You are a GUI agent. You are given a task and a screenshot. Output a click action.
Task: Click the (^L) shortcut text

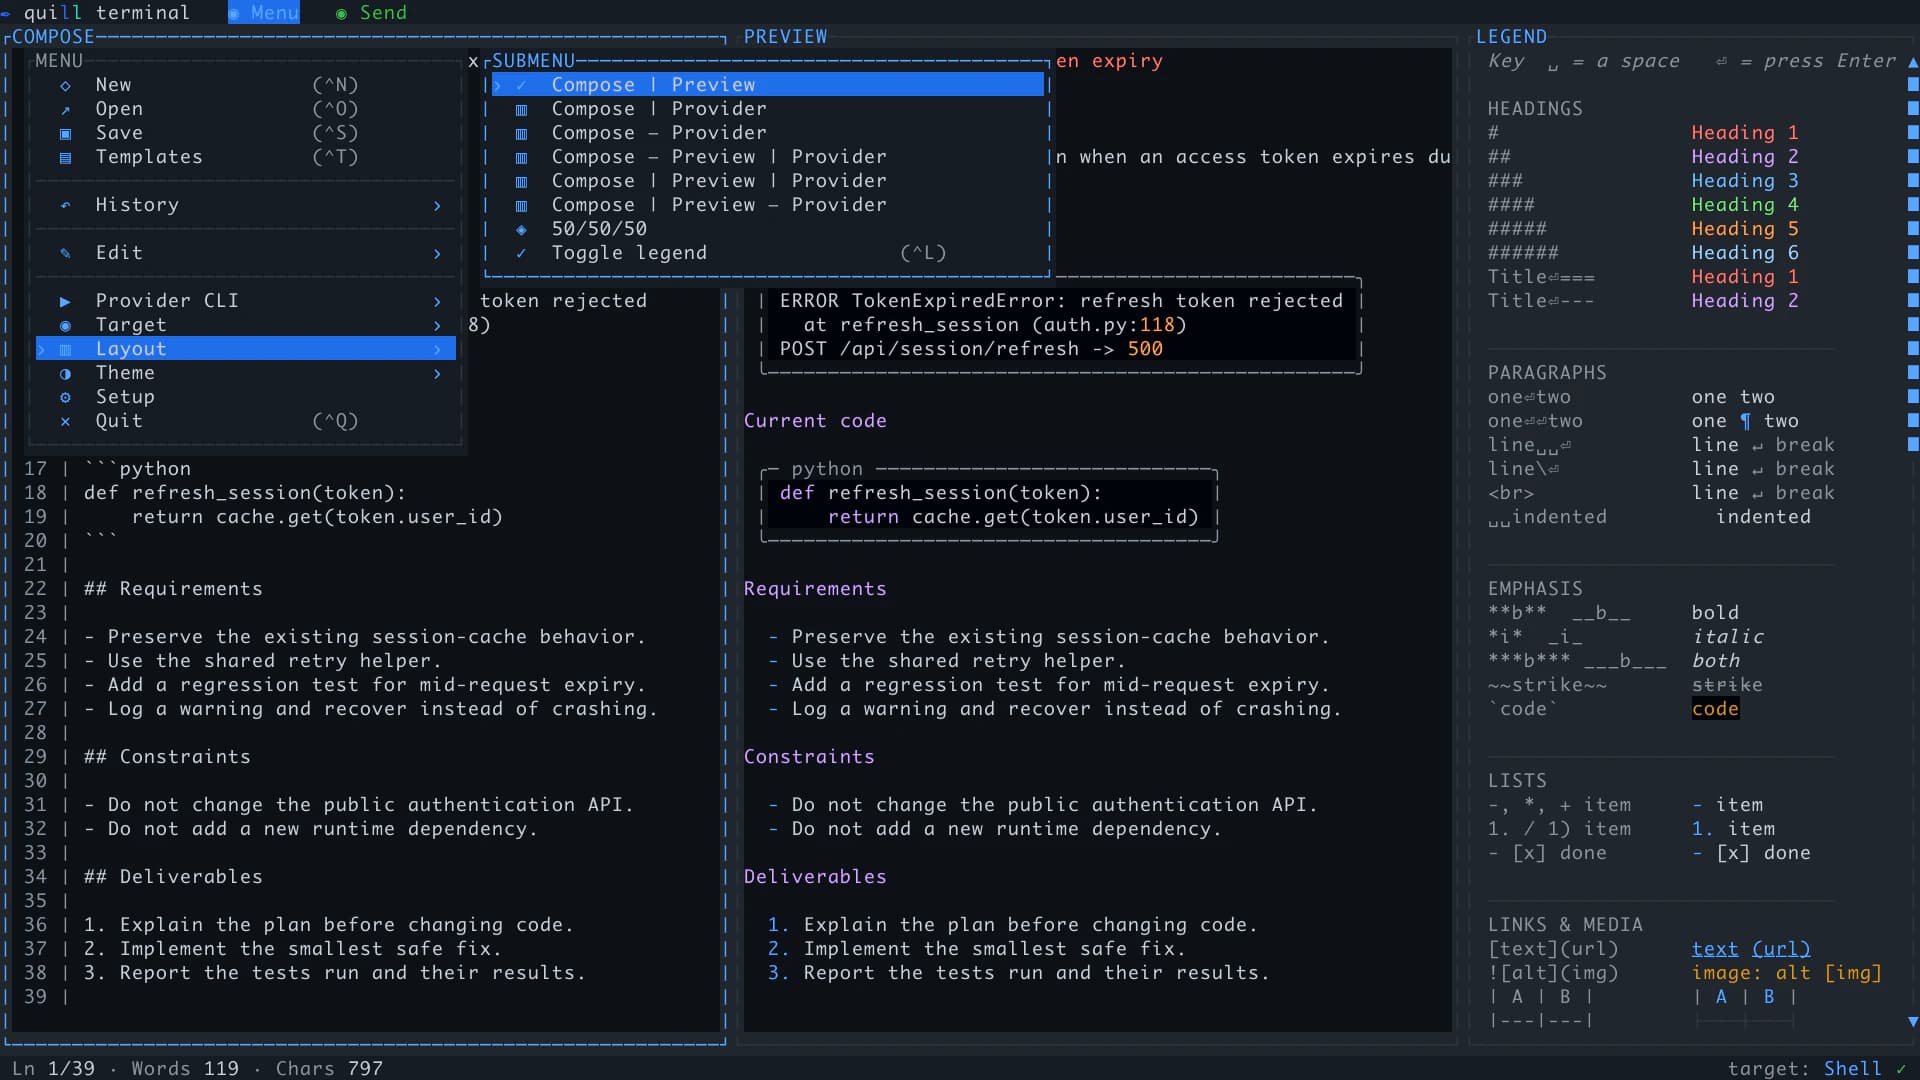point(923,253)
